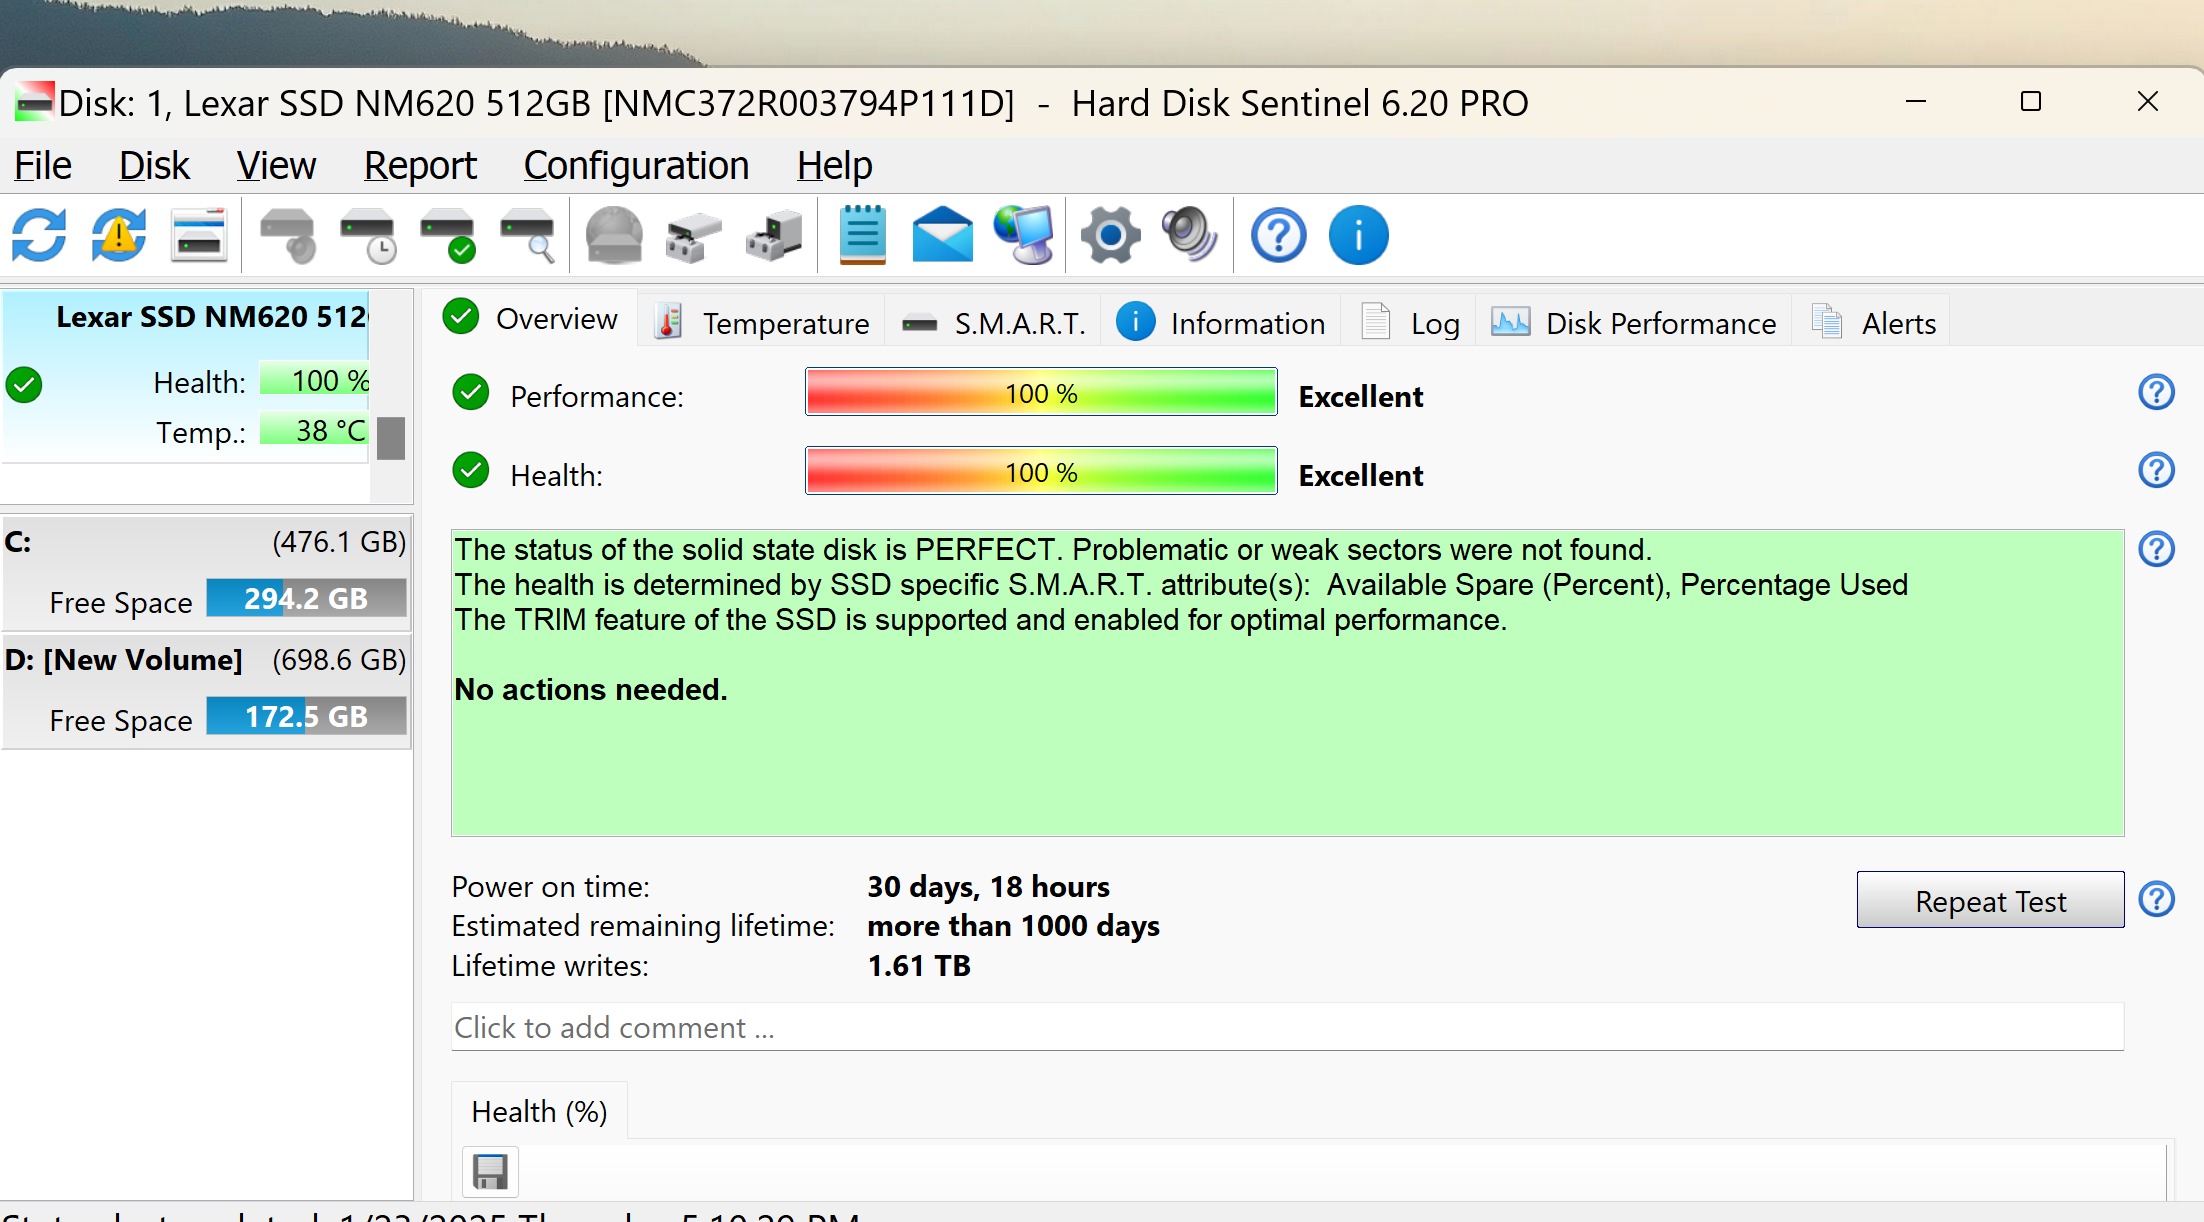The image size is (2204, 1222).
Task: Click help icon beside status text box
Action: click(2157, 549)
